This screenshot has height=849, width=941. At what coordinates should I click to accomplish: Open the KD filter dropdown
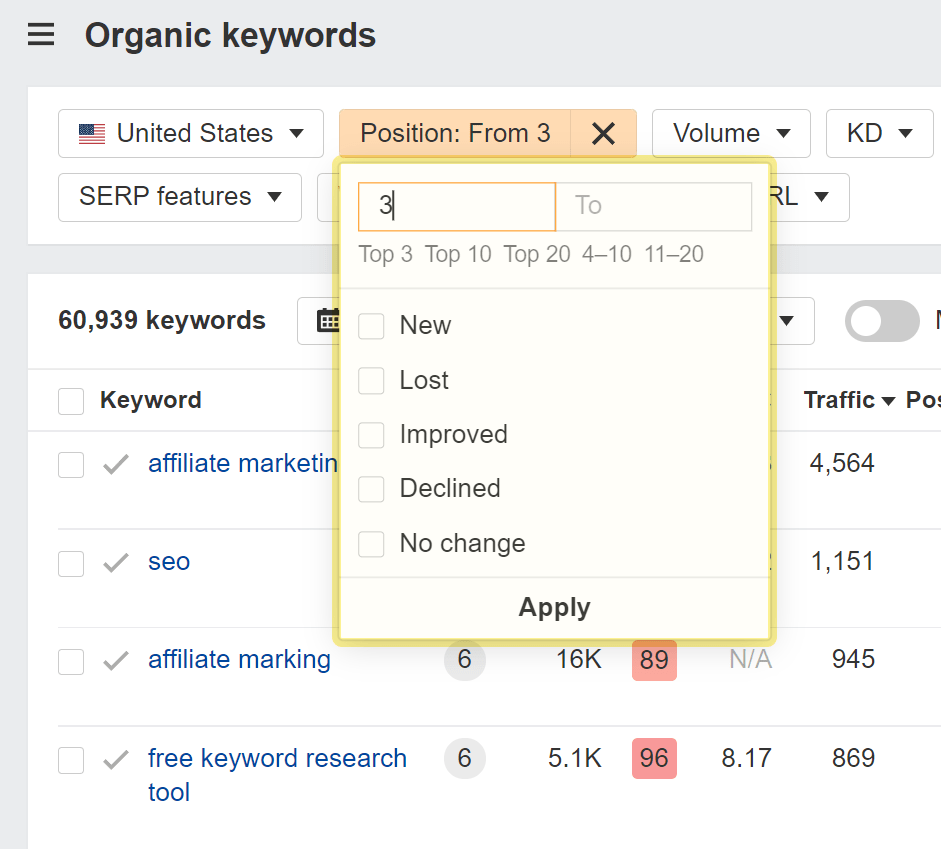point(878,132)
